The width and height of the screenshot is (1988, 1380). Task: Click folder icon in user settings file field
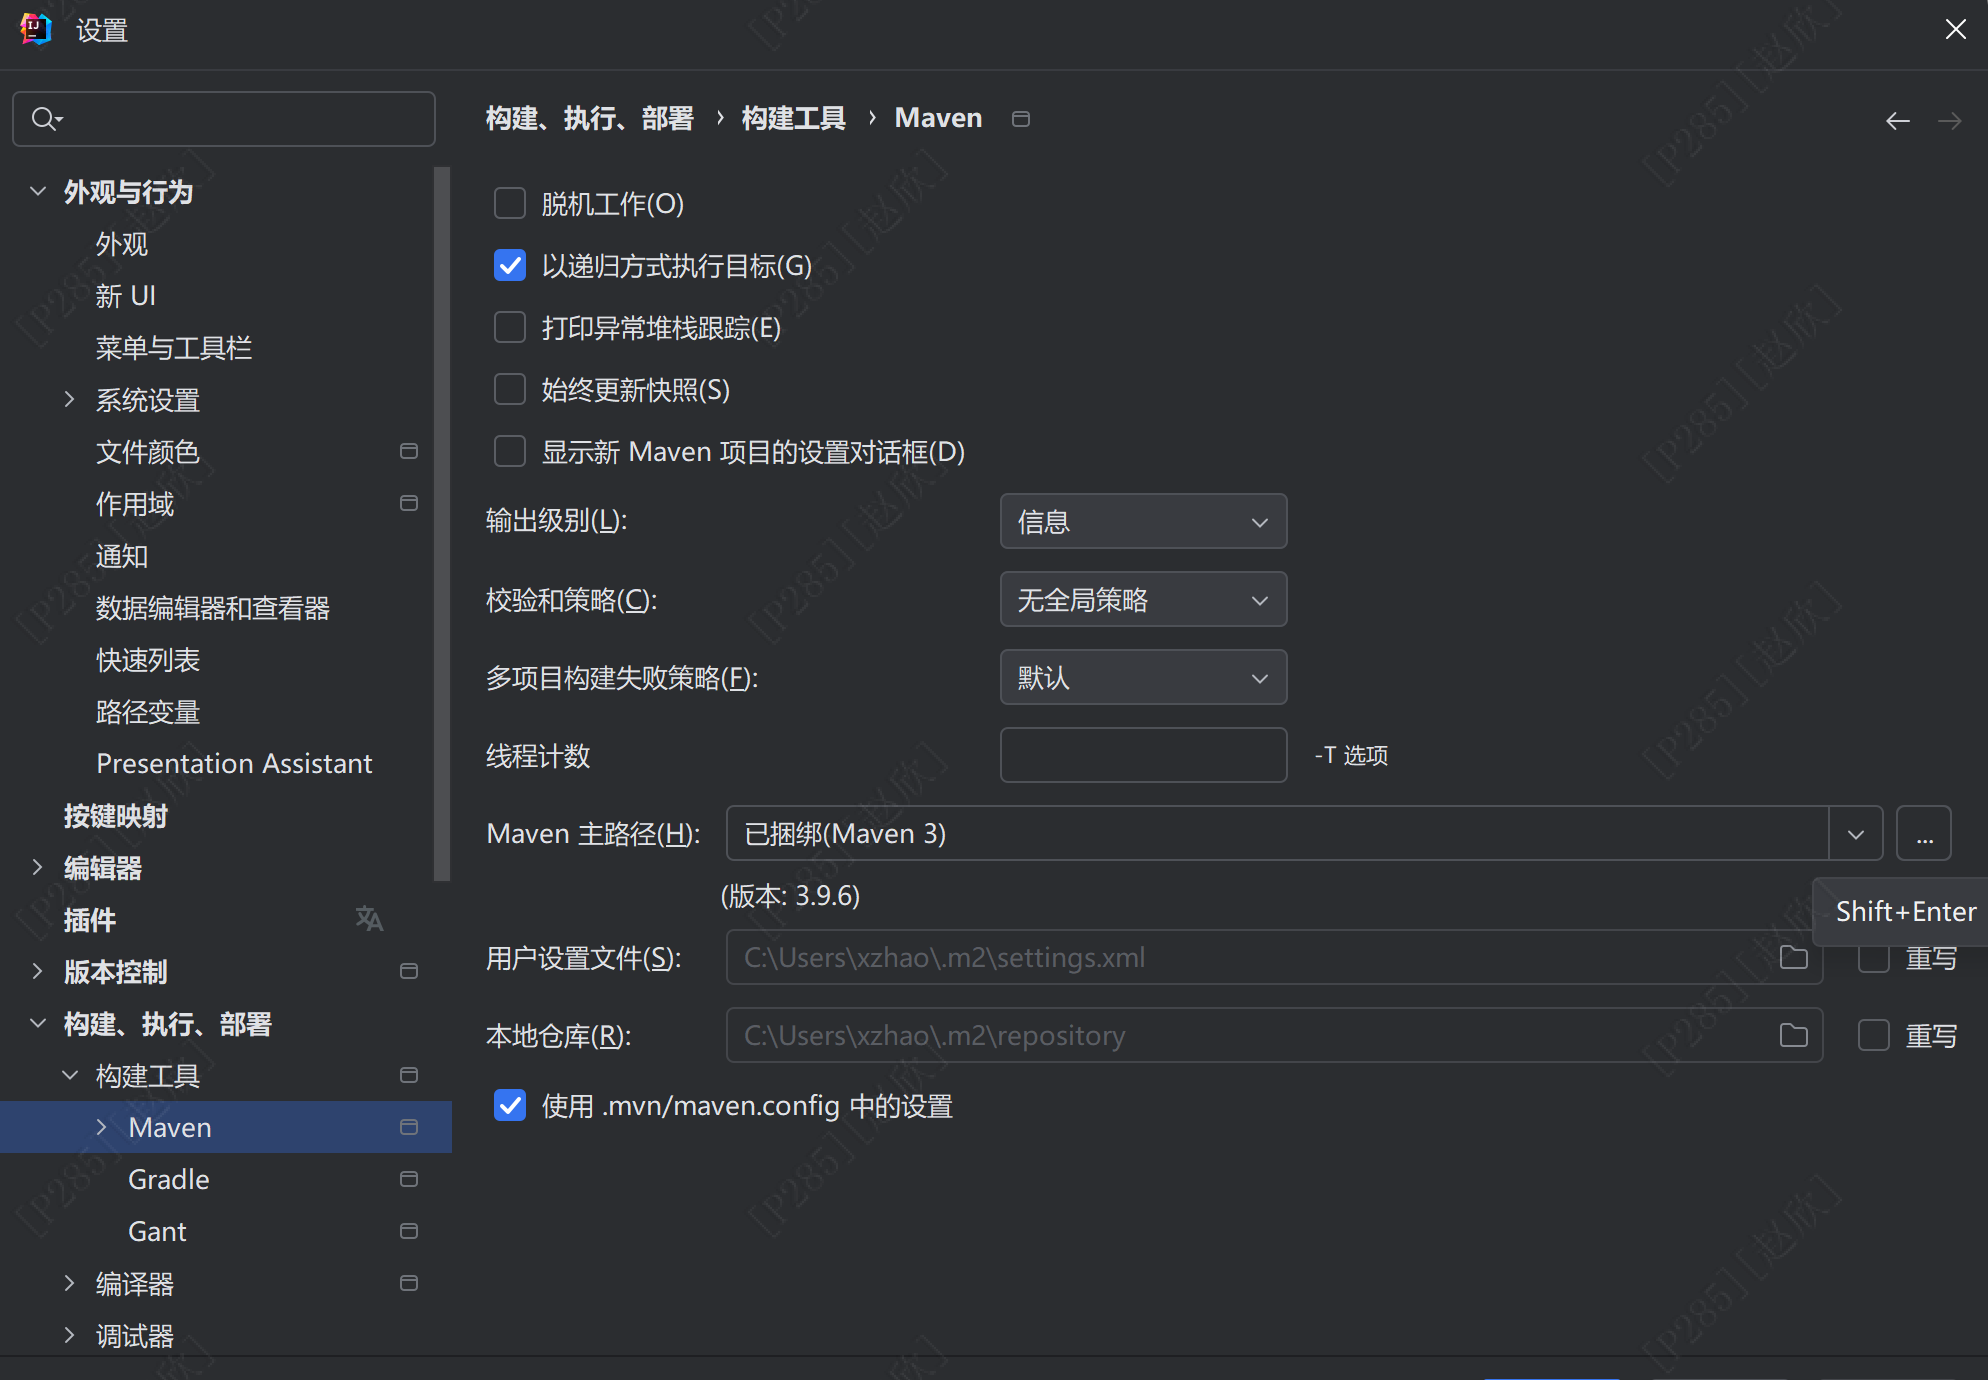(x=1793, y=957)
